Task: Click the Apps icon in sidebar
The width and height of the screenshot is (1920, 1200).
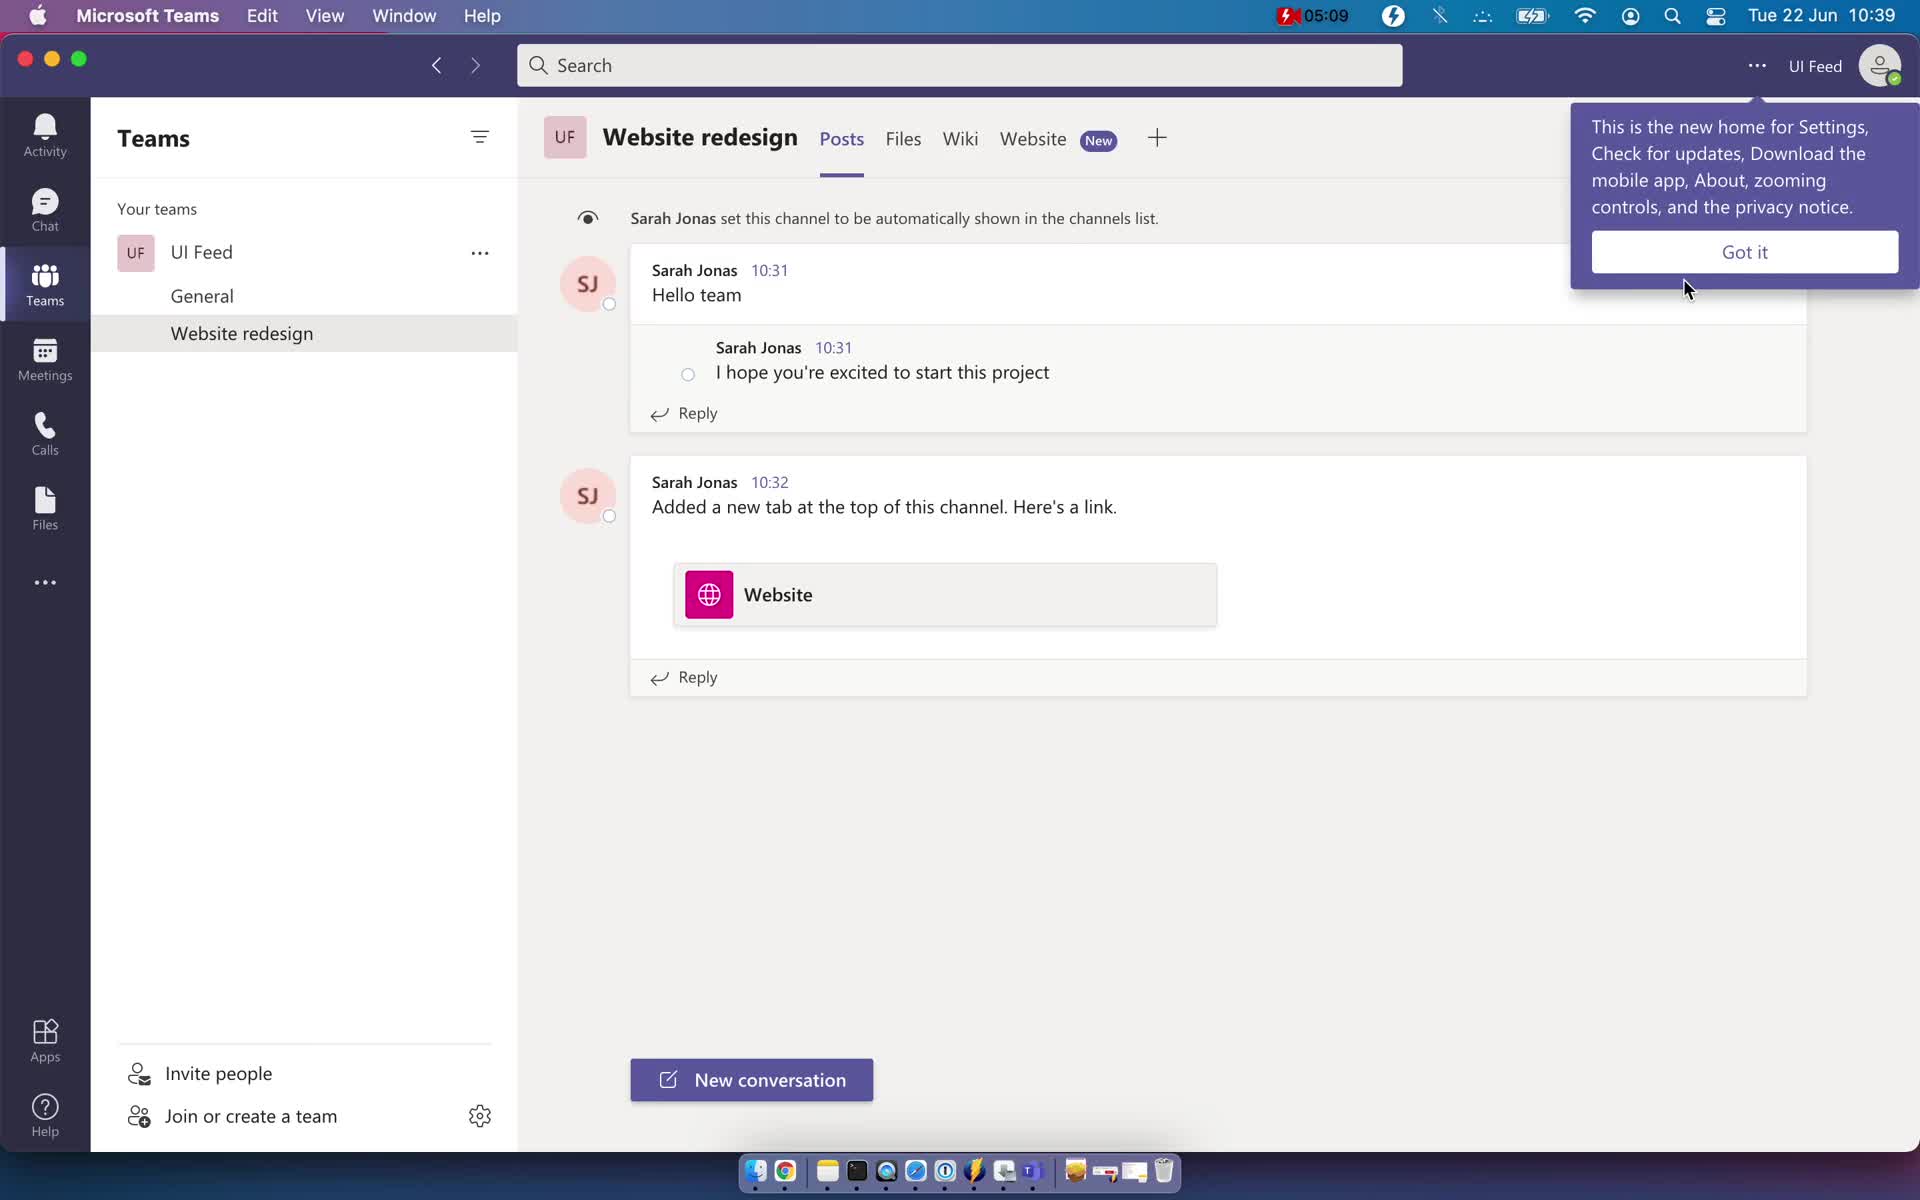Action: [x=44, y=1040]
